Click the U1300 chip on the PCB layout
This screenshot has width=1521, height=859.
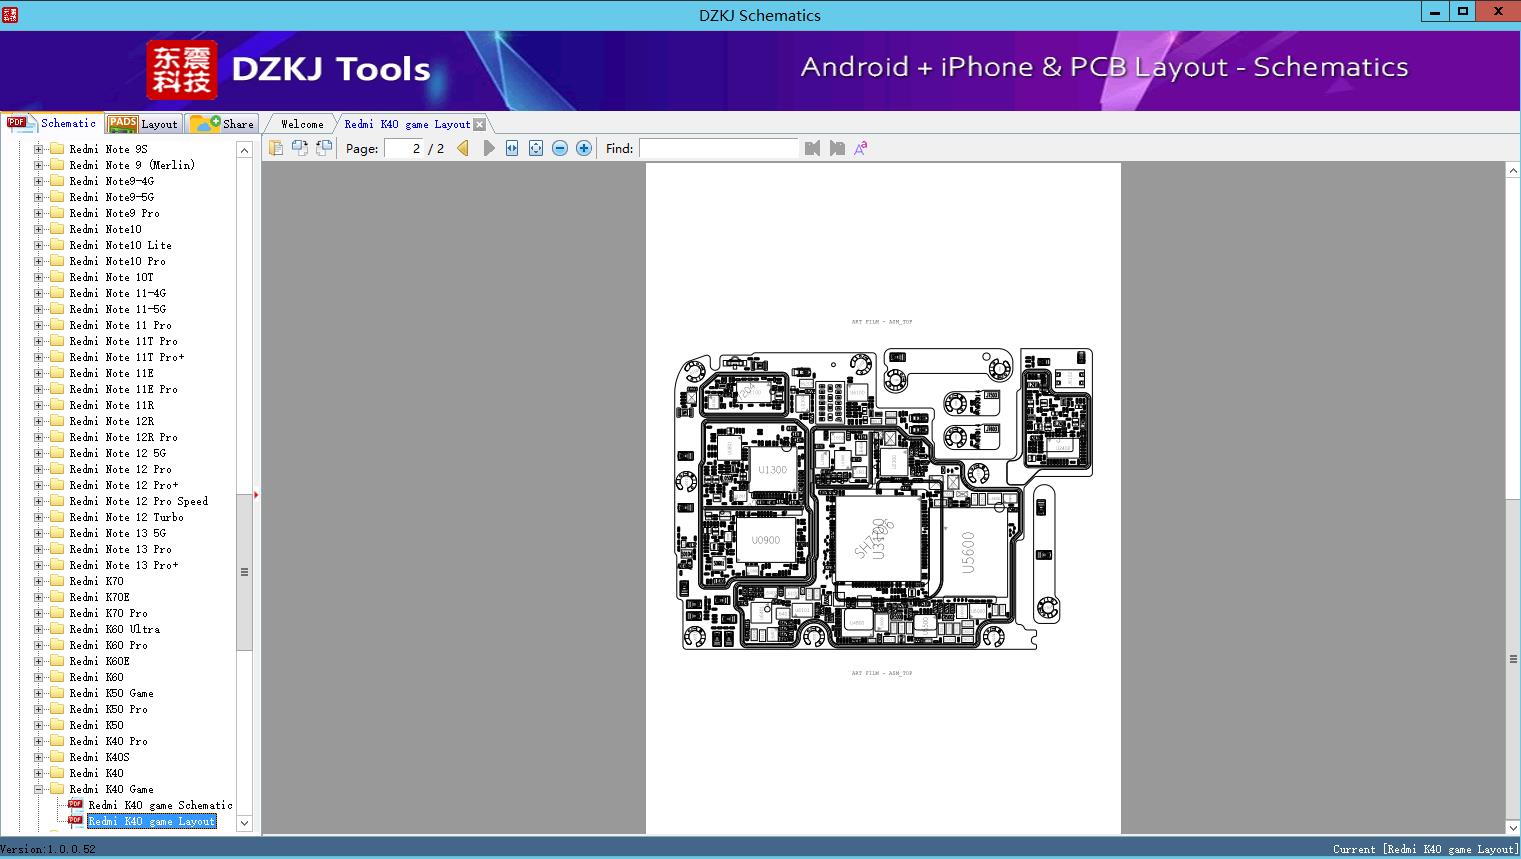(x=772, y=469)
